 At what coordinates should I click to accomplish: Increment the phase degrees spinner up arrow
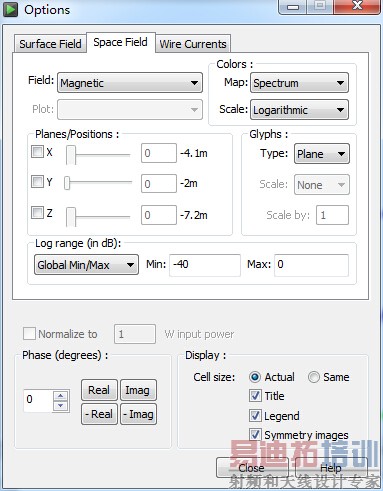click(x=61, y=396)
